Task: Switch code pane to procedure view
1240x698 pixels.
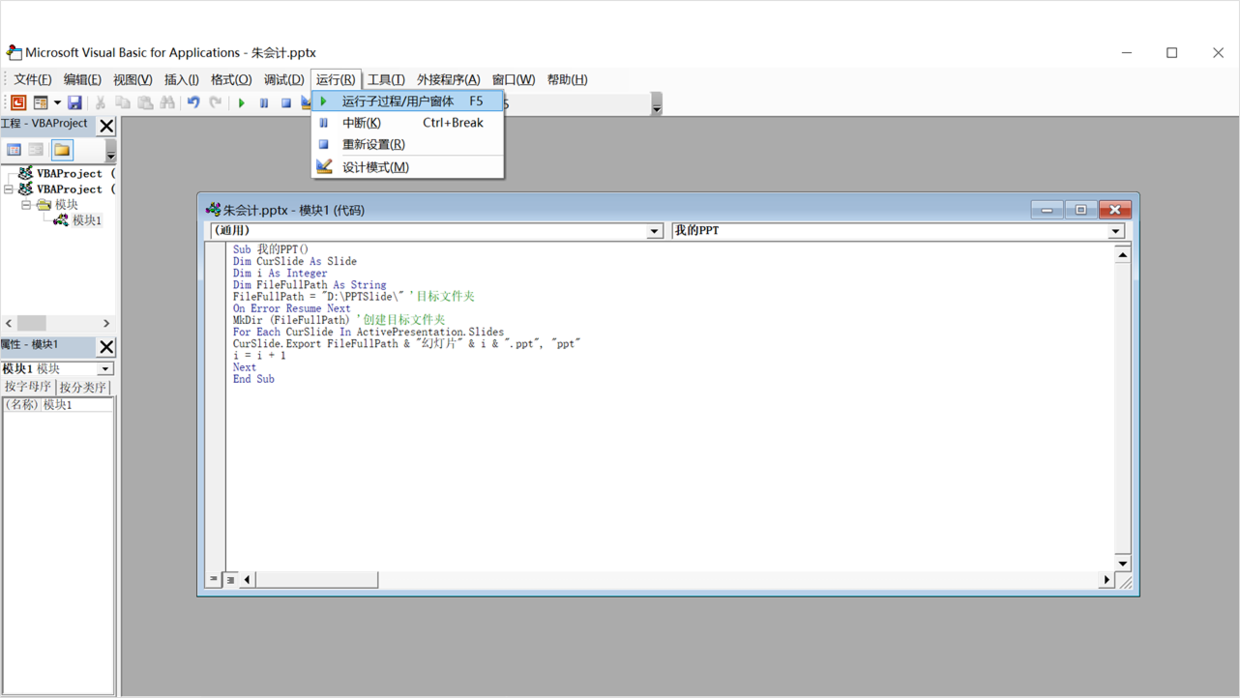Action: 214,579
